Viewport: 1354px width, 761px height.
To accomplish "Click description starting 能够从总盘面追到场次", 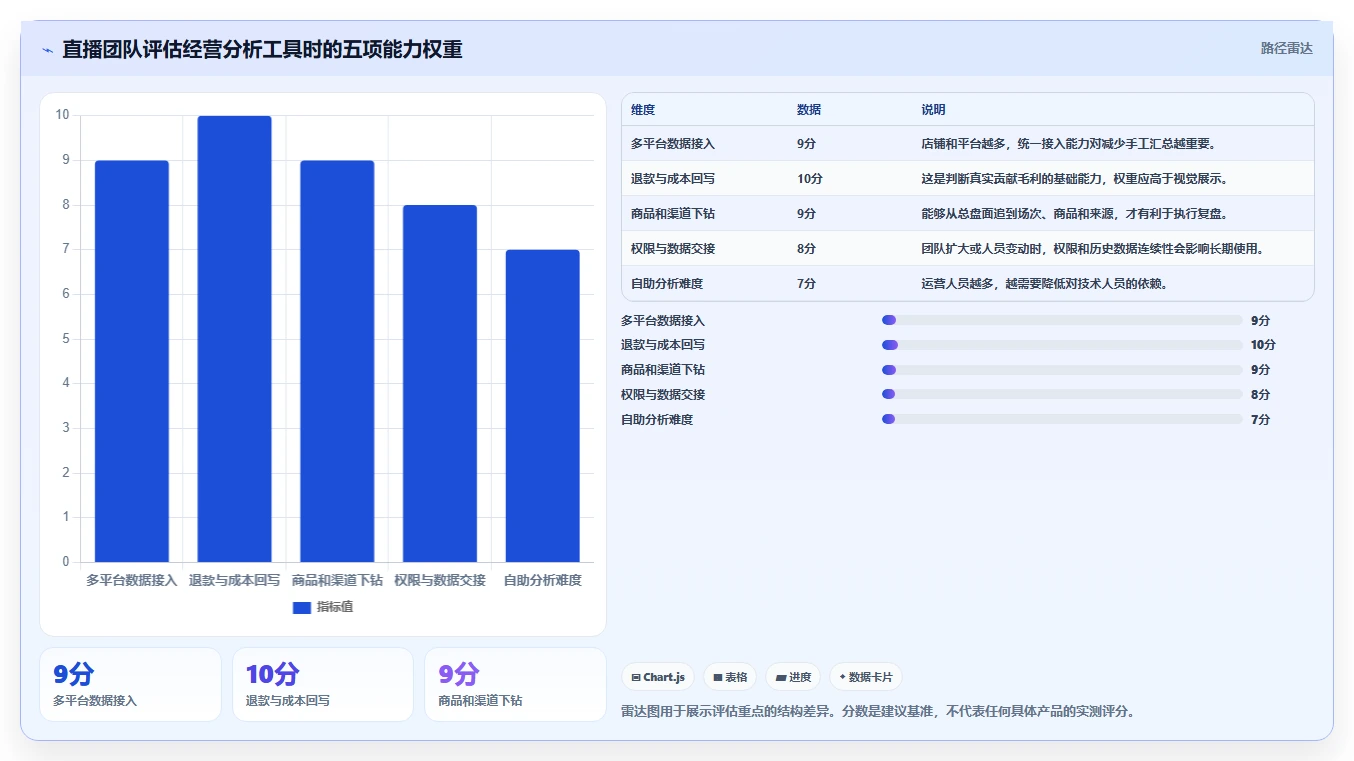I will [1074, 214].
